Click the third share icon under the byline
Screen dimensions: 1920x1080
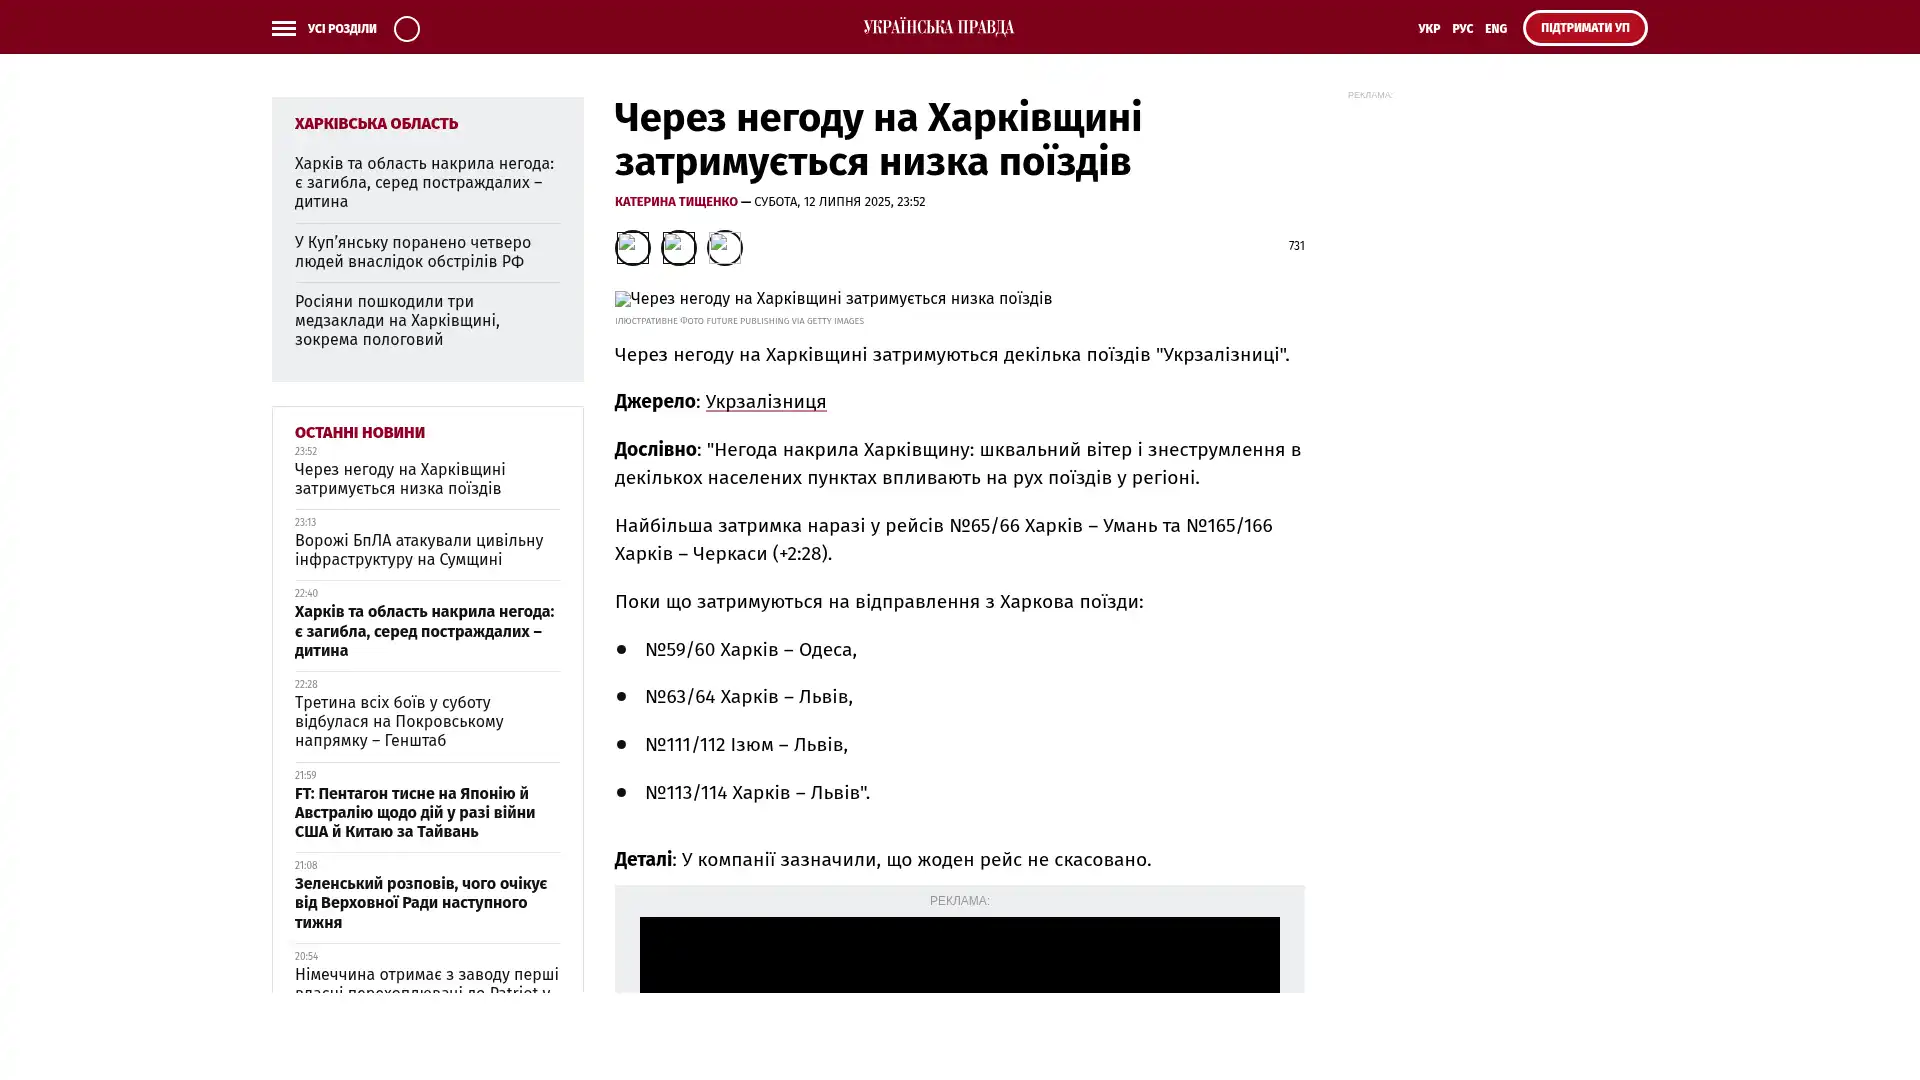724,247
